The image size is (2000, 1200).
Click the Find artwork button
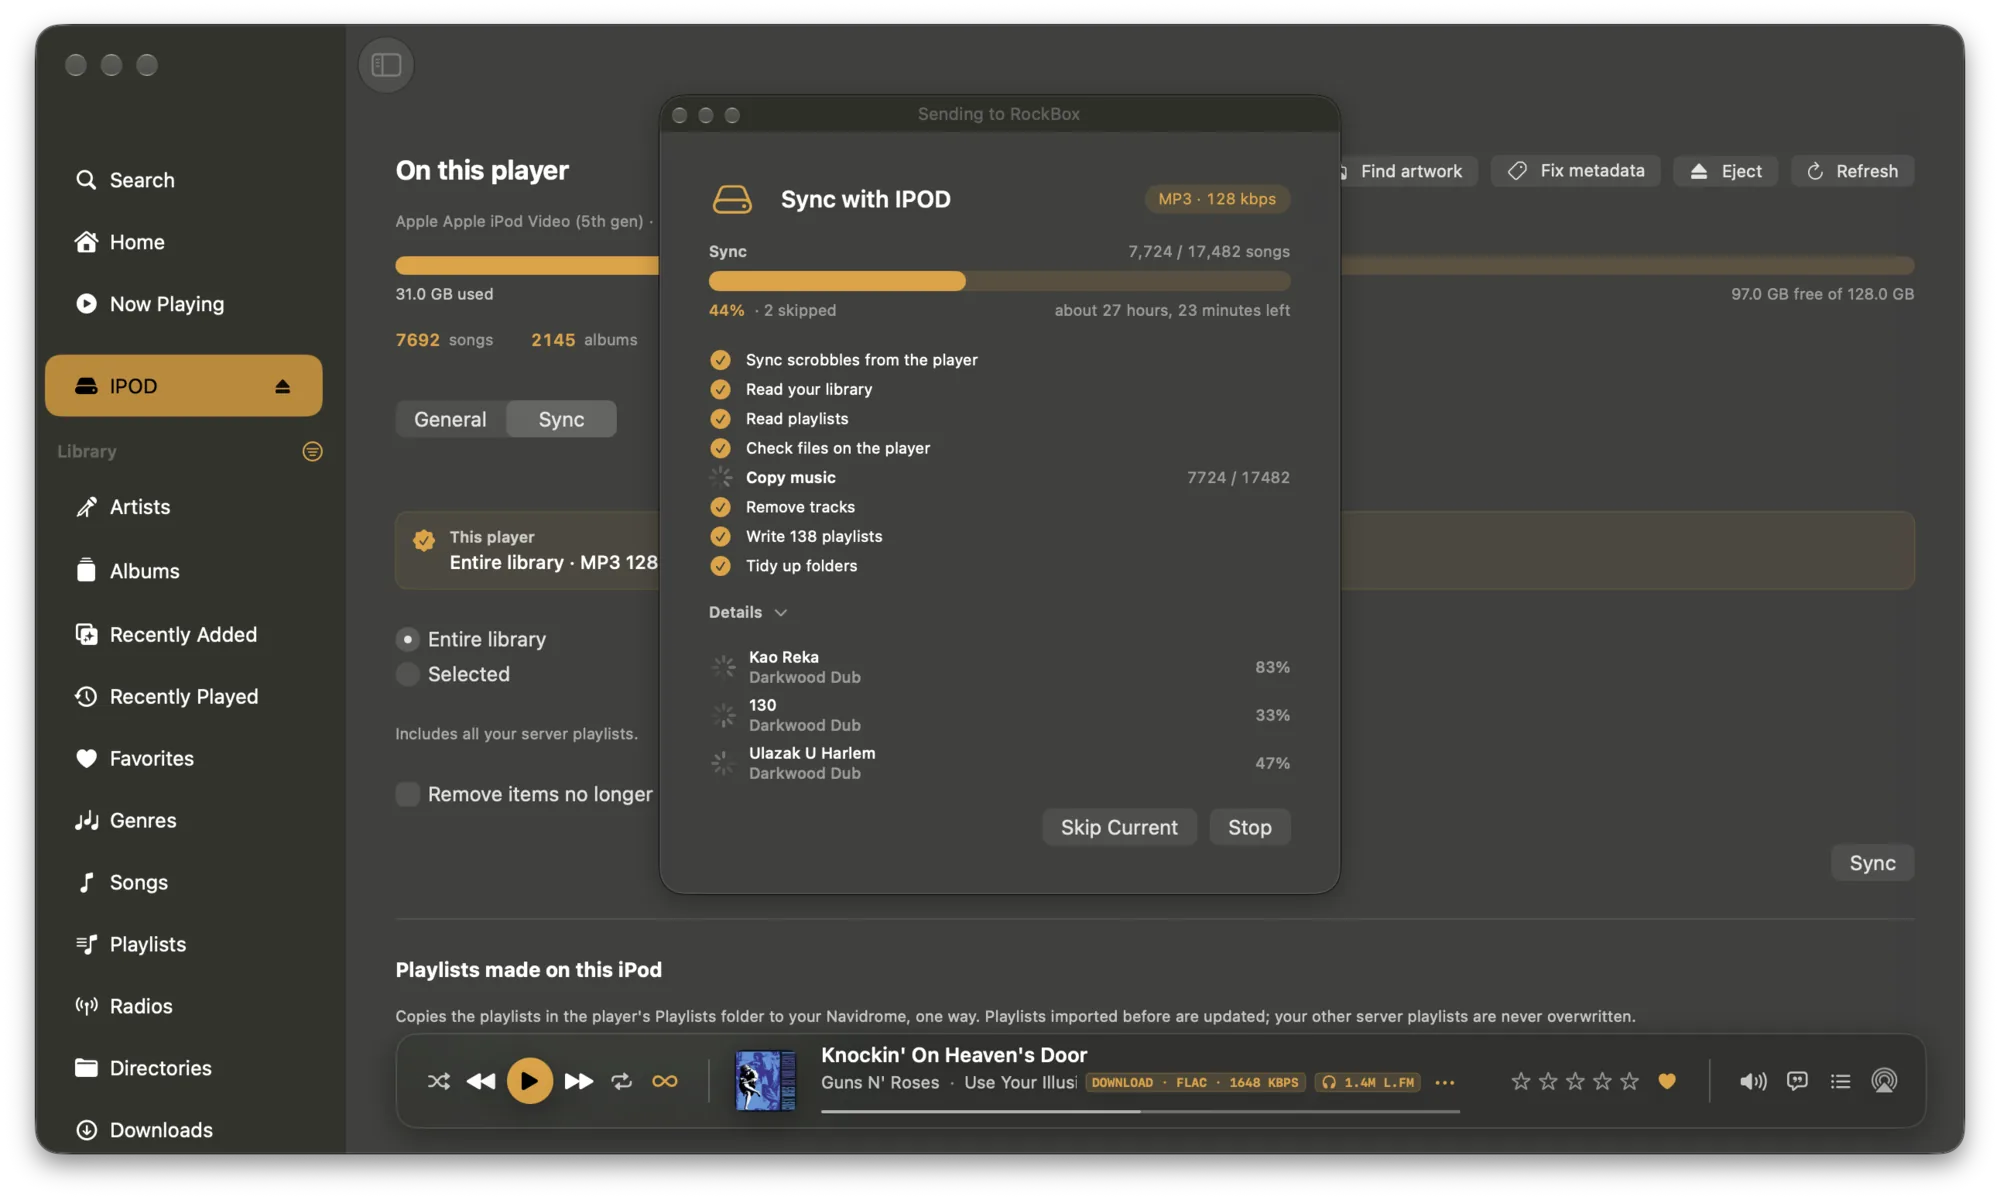[1408, 172]
